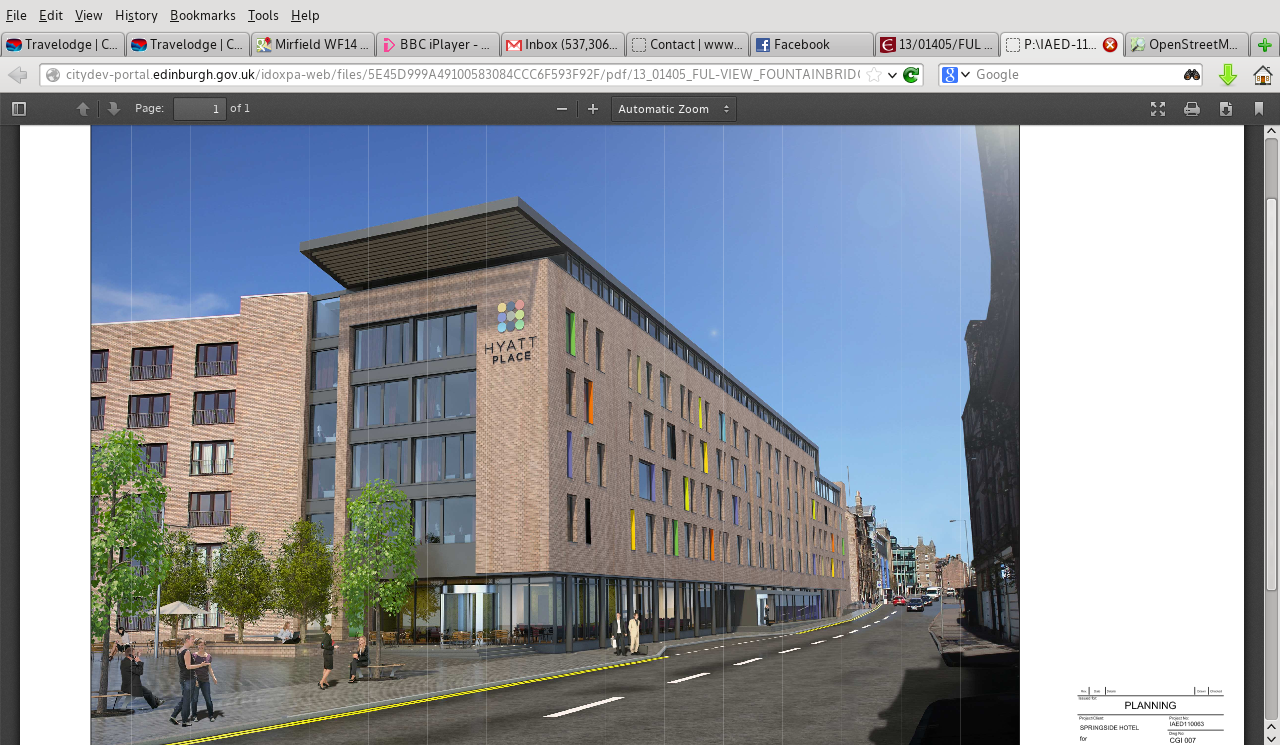Switch to the first Travelodge tab
Screen dimensions: 1280x745
(62, 44)
